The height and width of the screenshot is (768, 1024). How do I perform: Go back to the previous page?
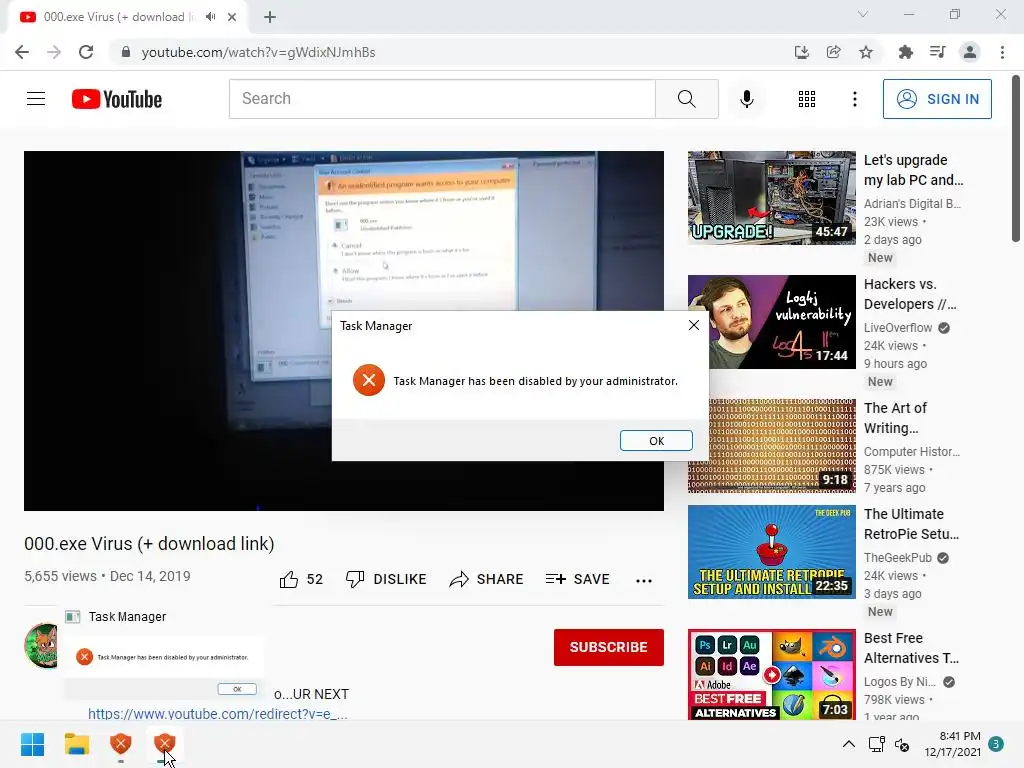click(22, 52)
